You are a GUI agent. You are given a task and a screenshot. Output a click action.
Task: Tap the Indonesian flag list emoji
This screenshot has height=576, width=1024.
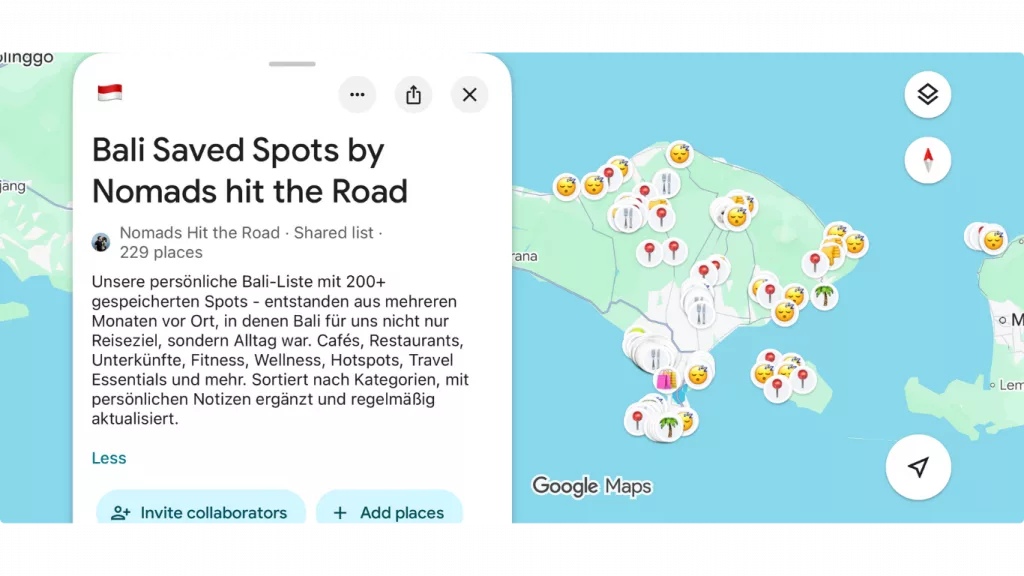(x=110, y=93)
